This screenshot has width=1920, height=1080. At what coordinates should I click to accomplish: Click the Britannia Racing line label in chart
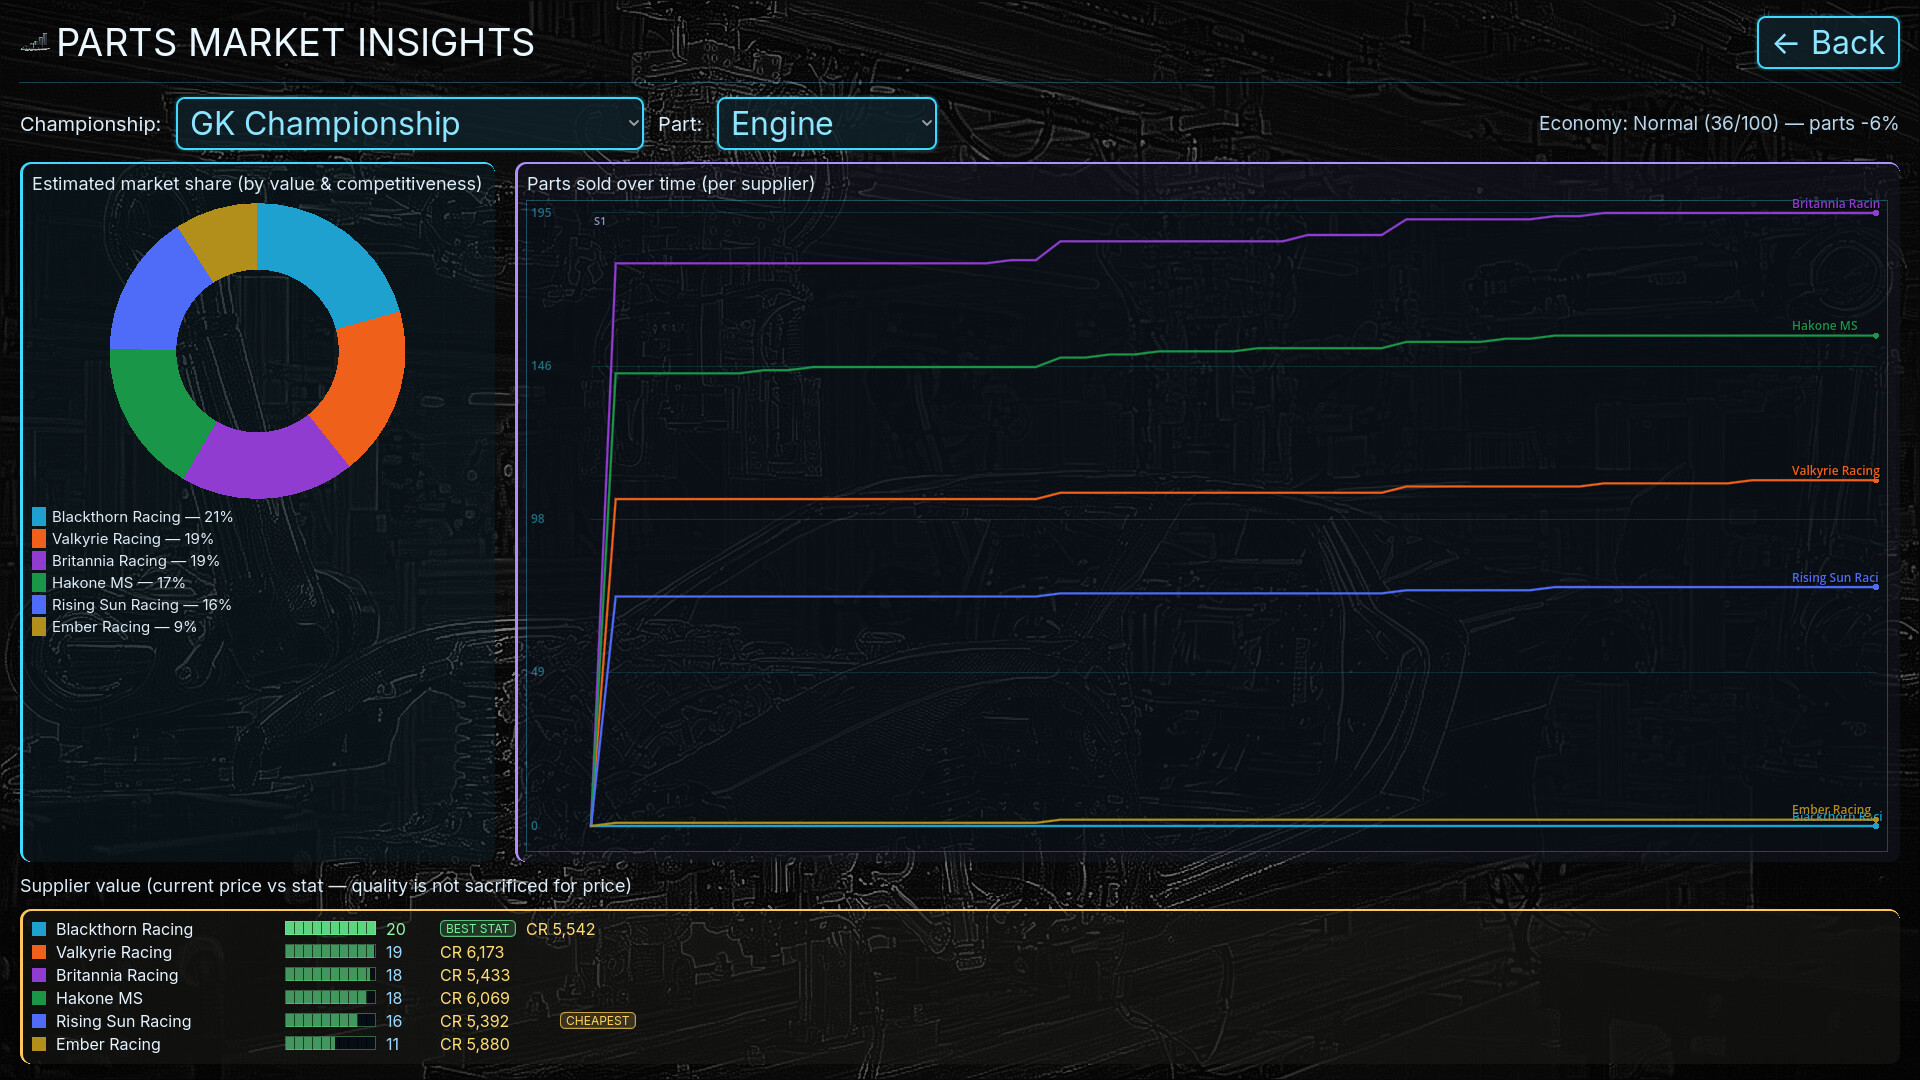(x=1835, y=204)
